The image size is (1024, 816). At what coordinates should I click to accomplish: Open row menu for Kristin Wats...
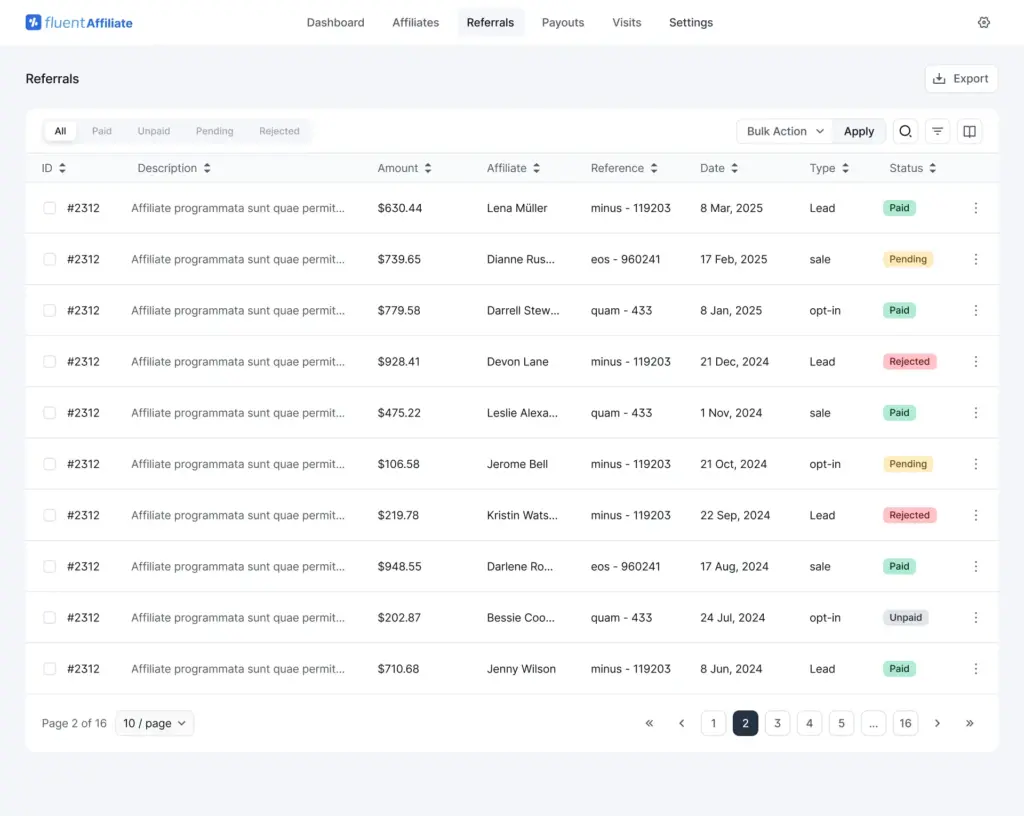(x=976, y=515)
